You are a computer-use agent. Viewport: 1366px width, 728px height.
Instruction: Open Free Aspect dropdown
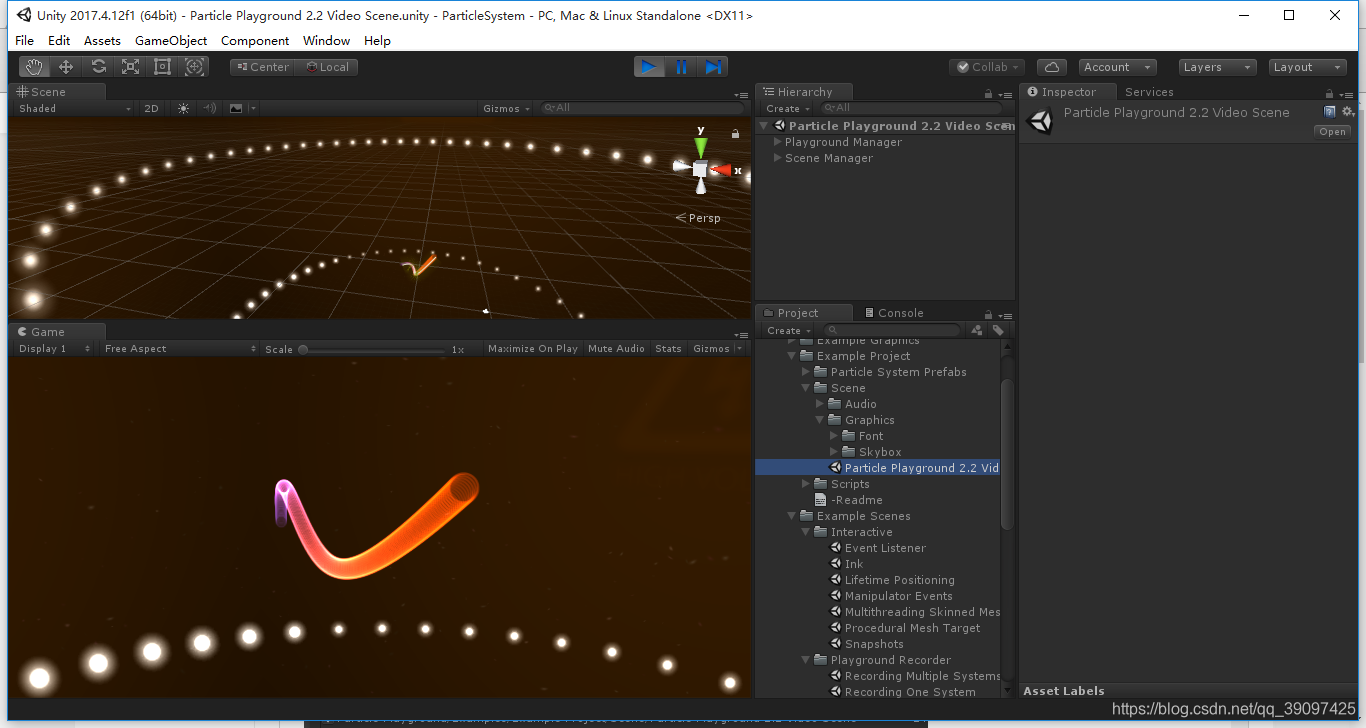180,349
